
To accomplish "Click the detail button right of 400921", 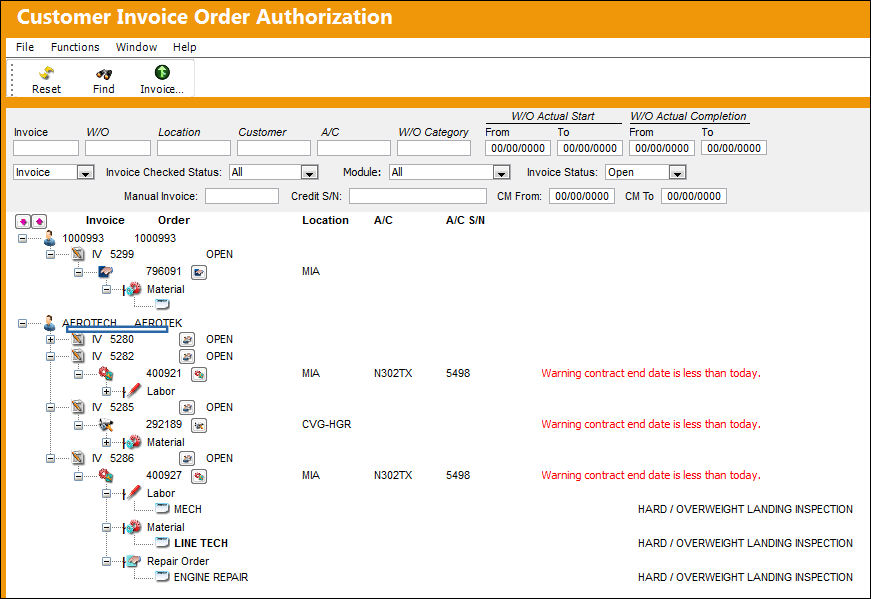I will pos(199,375).
